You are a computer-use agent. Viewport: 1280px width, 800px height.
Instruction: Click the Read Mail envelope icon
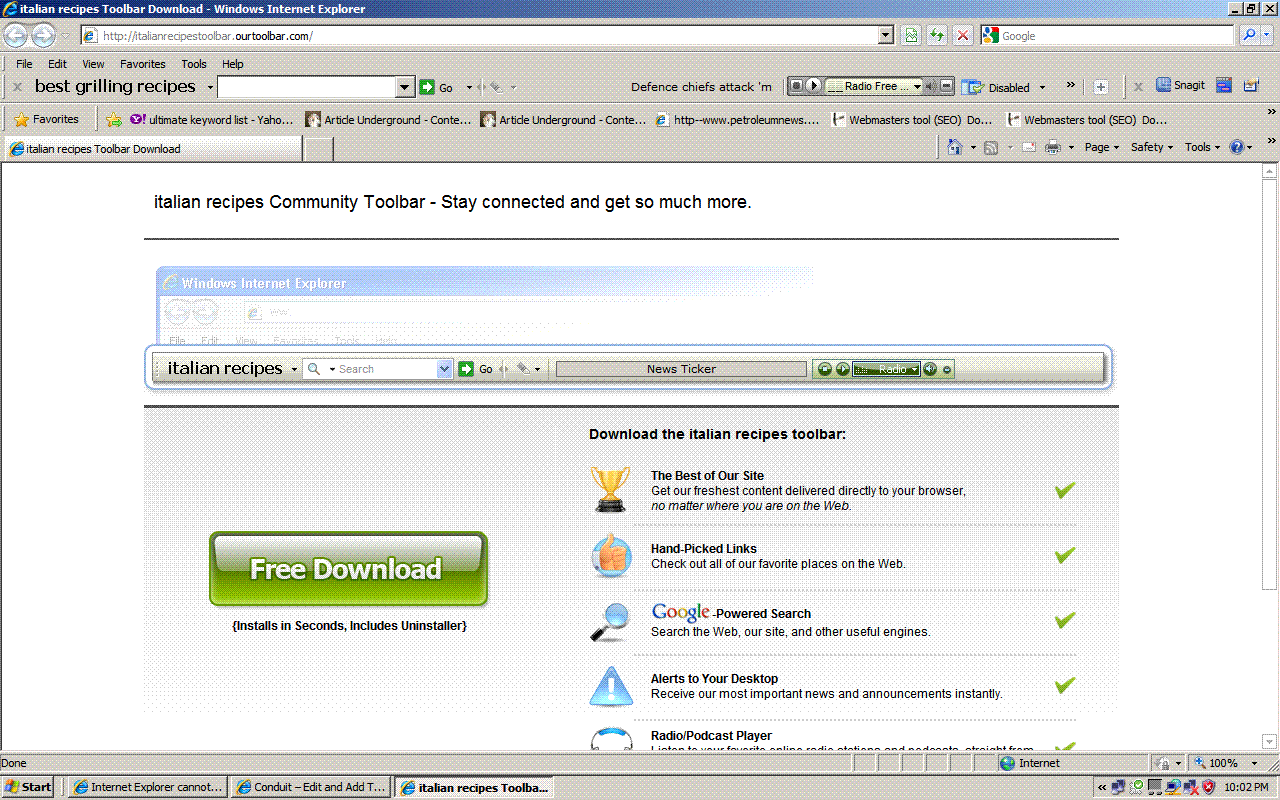[x=1028, y=148]
